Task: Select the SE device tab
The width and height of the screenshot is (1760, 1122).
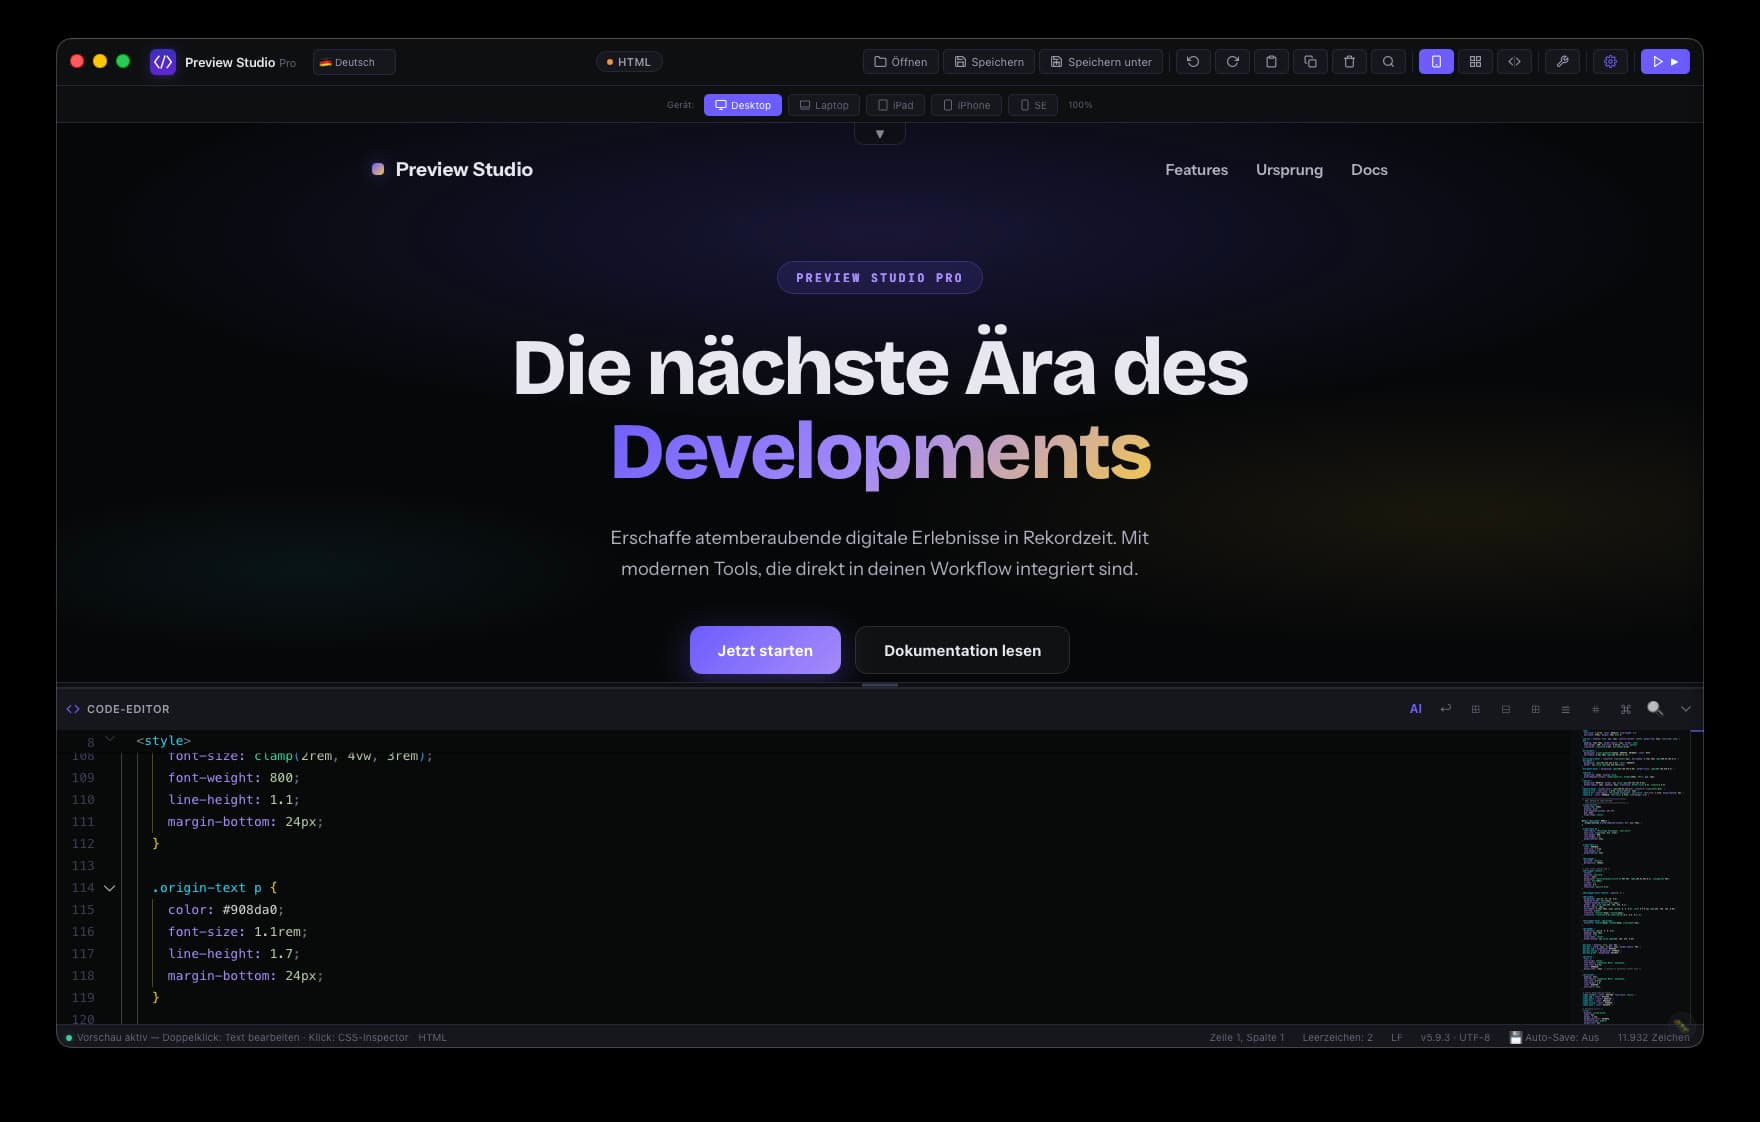Action: (1033, 105)
